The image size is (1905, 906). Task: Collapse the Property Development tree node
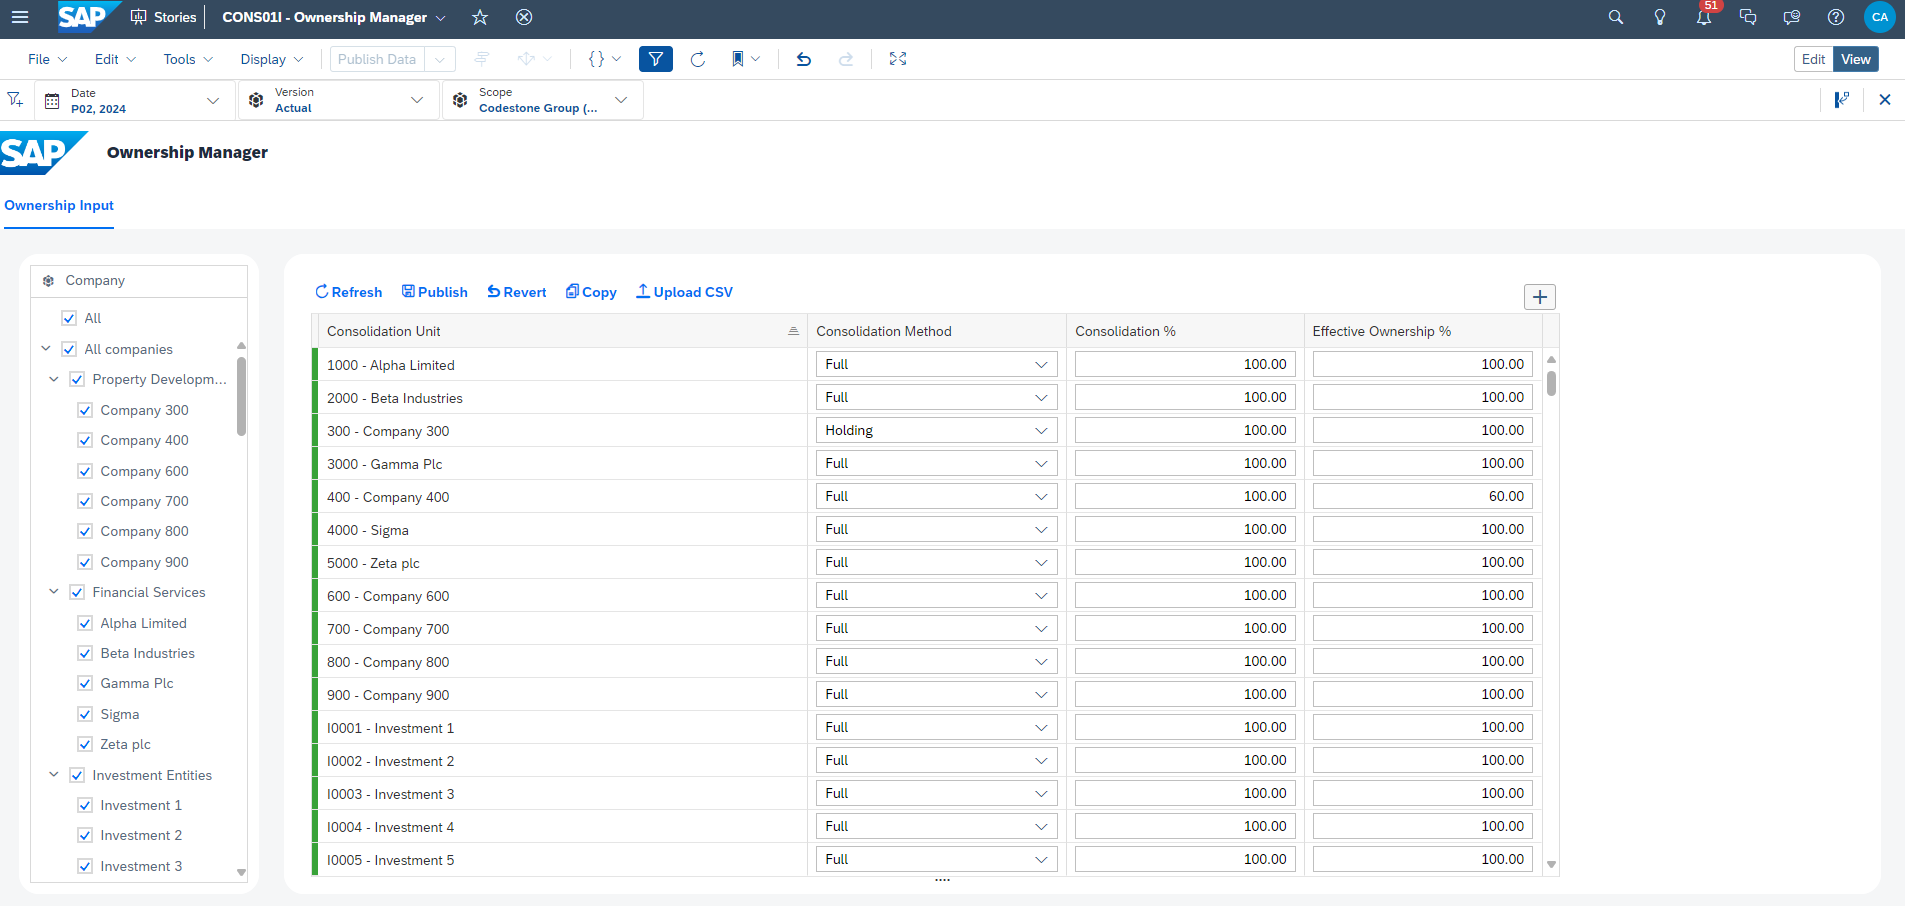click(54, 379)
